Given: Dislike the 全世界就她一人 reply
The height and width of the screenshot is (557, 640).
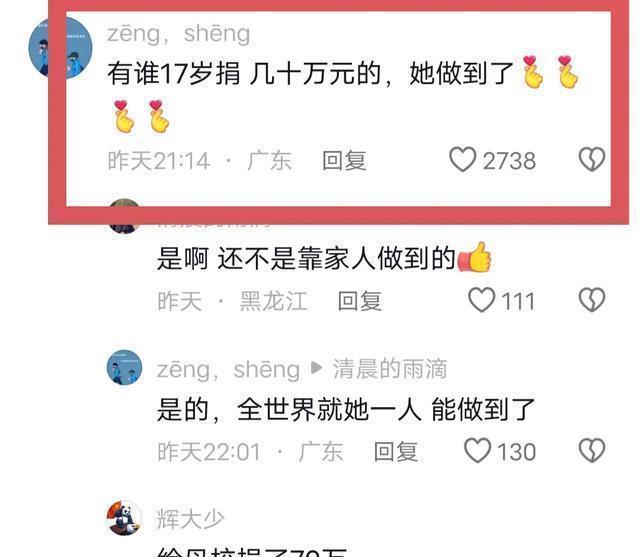Looking at the screenshot, I should click(x=592, y=450).
